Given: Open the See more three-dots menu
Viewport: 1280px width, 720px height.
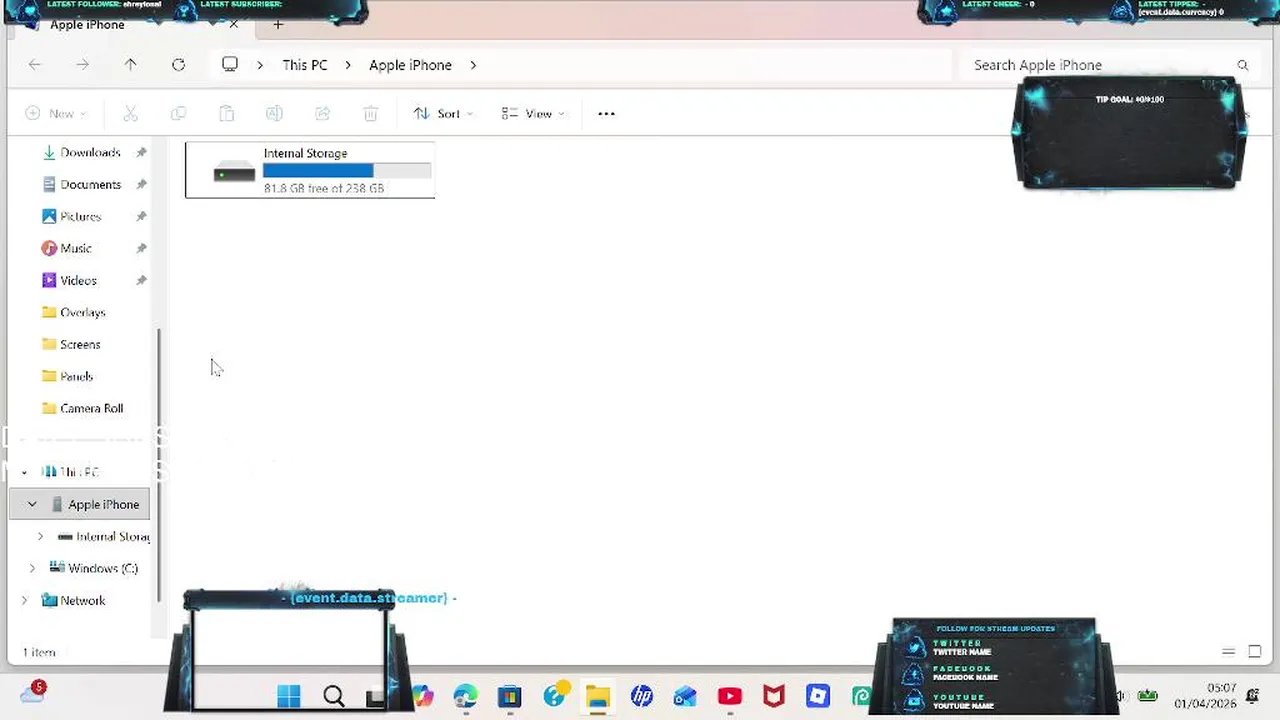Looking at the screenshot, I should tap(606, 114).
